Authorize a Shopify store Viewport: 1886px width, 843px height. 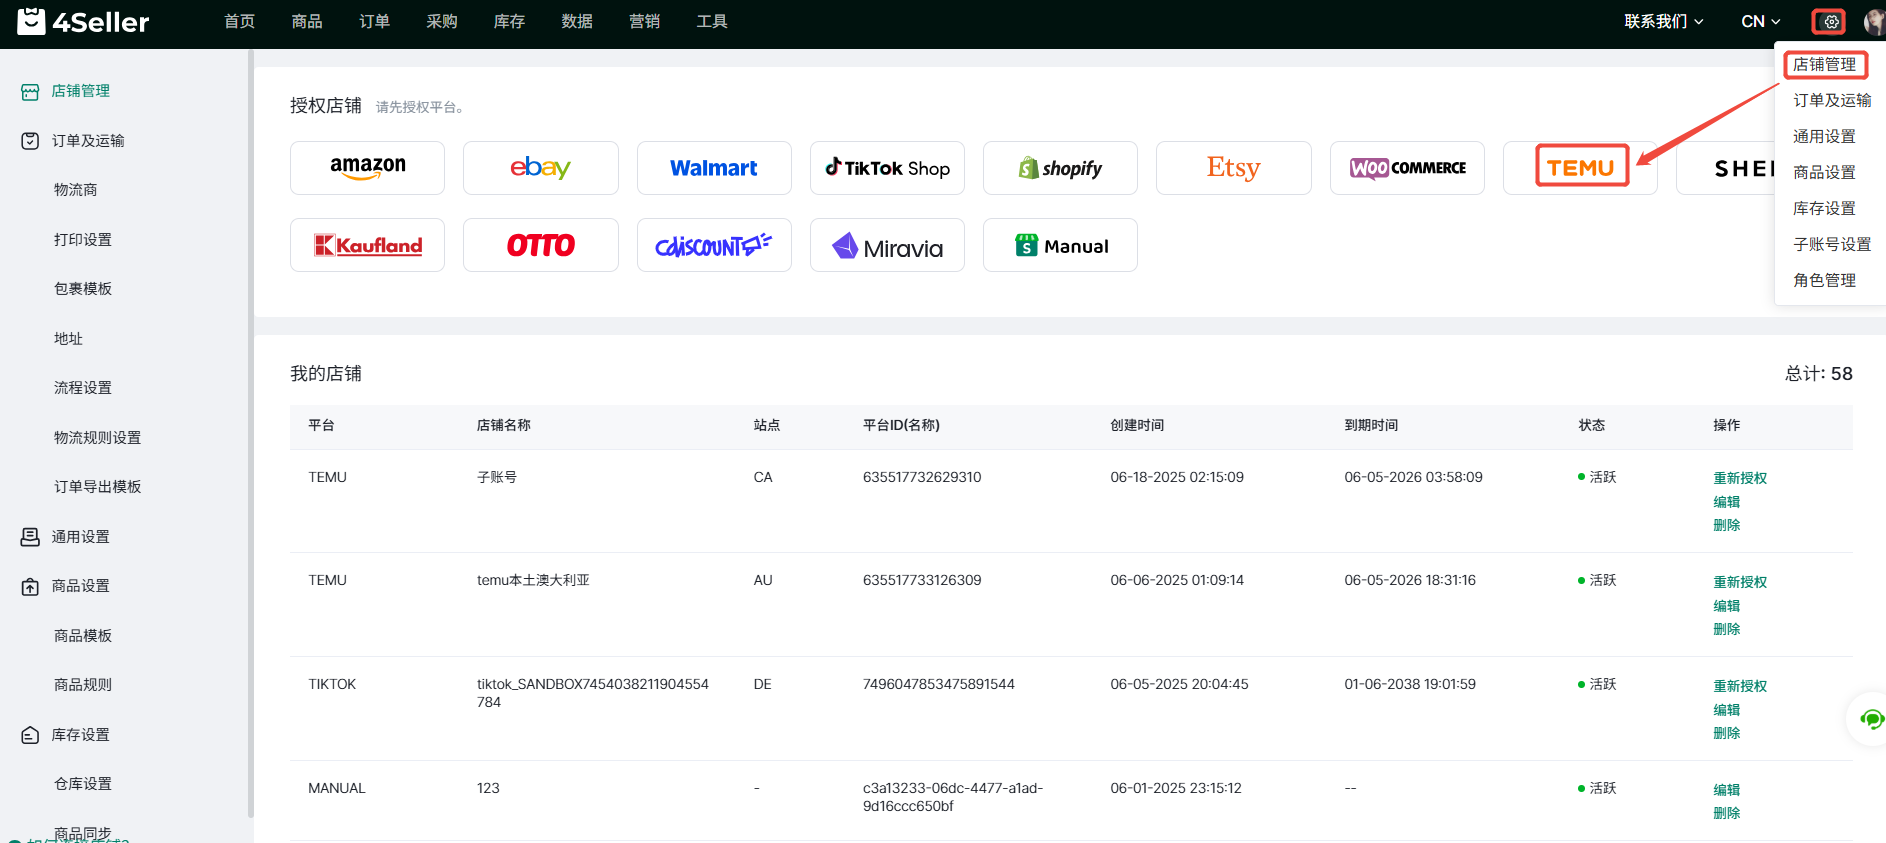click(x=1060, y=168)
